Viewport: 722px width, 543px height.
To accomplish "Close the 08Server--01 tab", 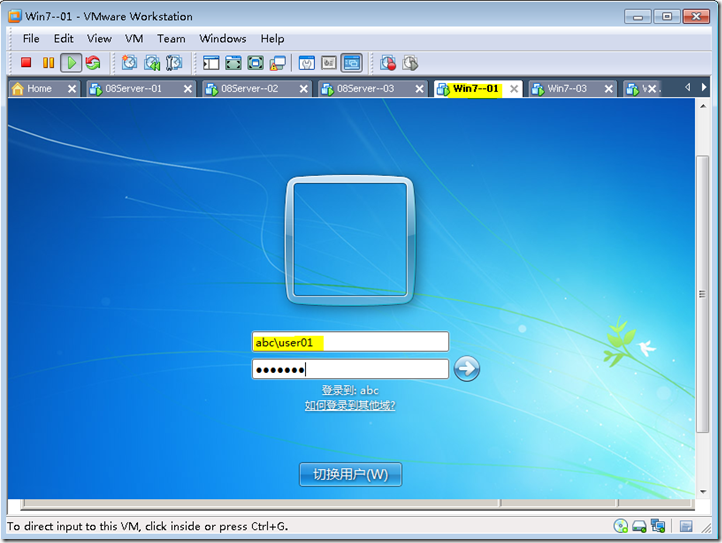I will 188,89.
